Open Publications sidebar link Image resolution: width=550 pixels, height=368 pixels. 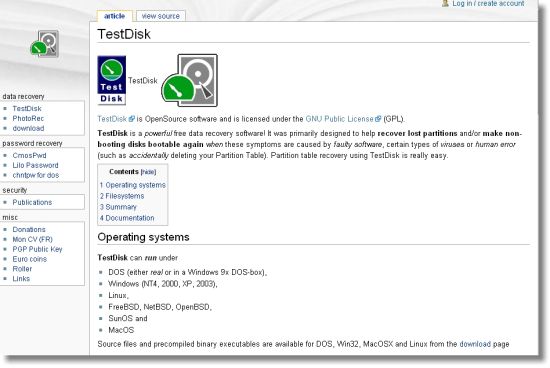32,202
